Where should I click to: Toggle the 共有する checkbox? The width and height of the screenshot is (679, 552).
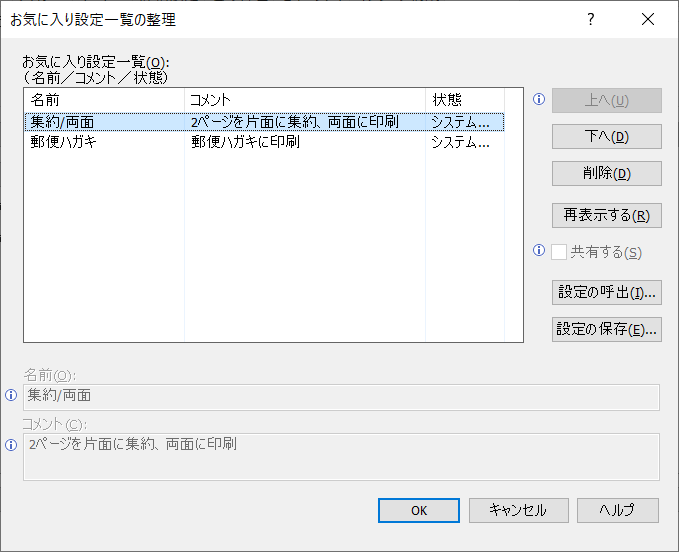point(559,252)
